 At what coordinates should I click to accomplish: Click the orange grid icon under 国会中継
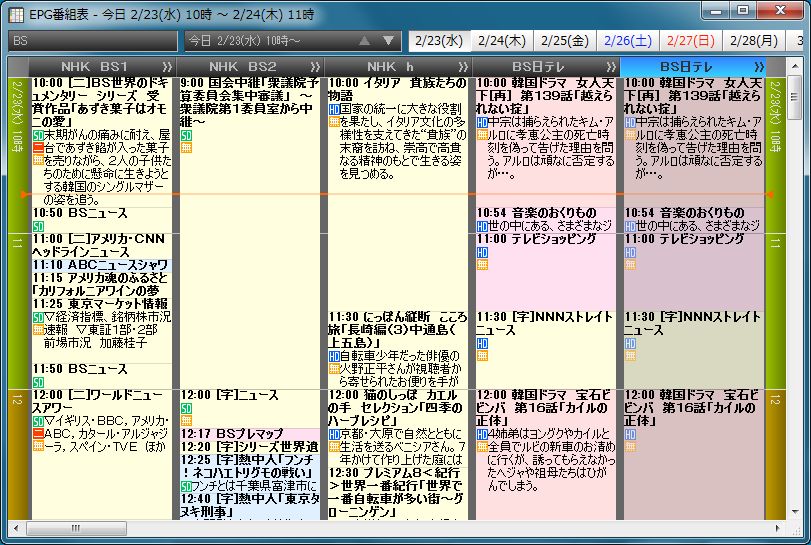tap(186, 148)
